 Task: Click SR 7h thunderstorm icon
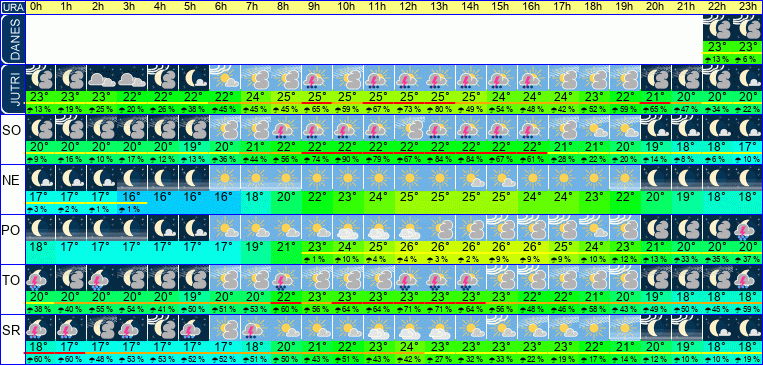point(255,328)
